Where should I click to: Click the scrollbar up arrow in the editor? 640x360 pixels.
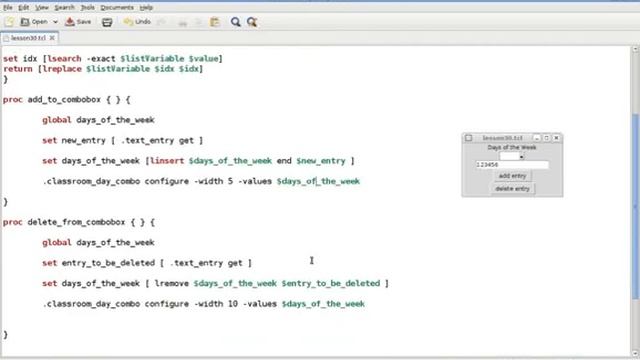pyautogui.click(x=636, y=49)
